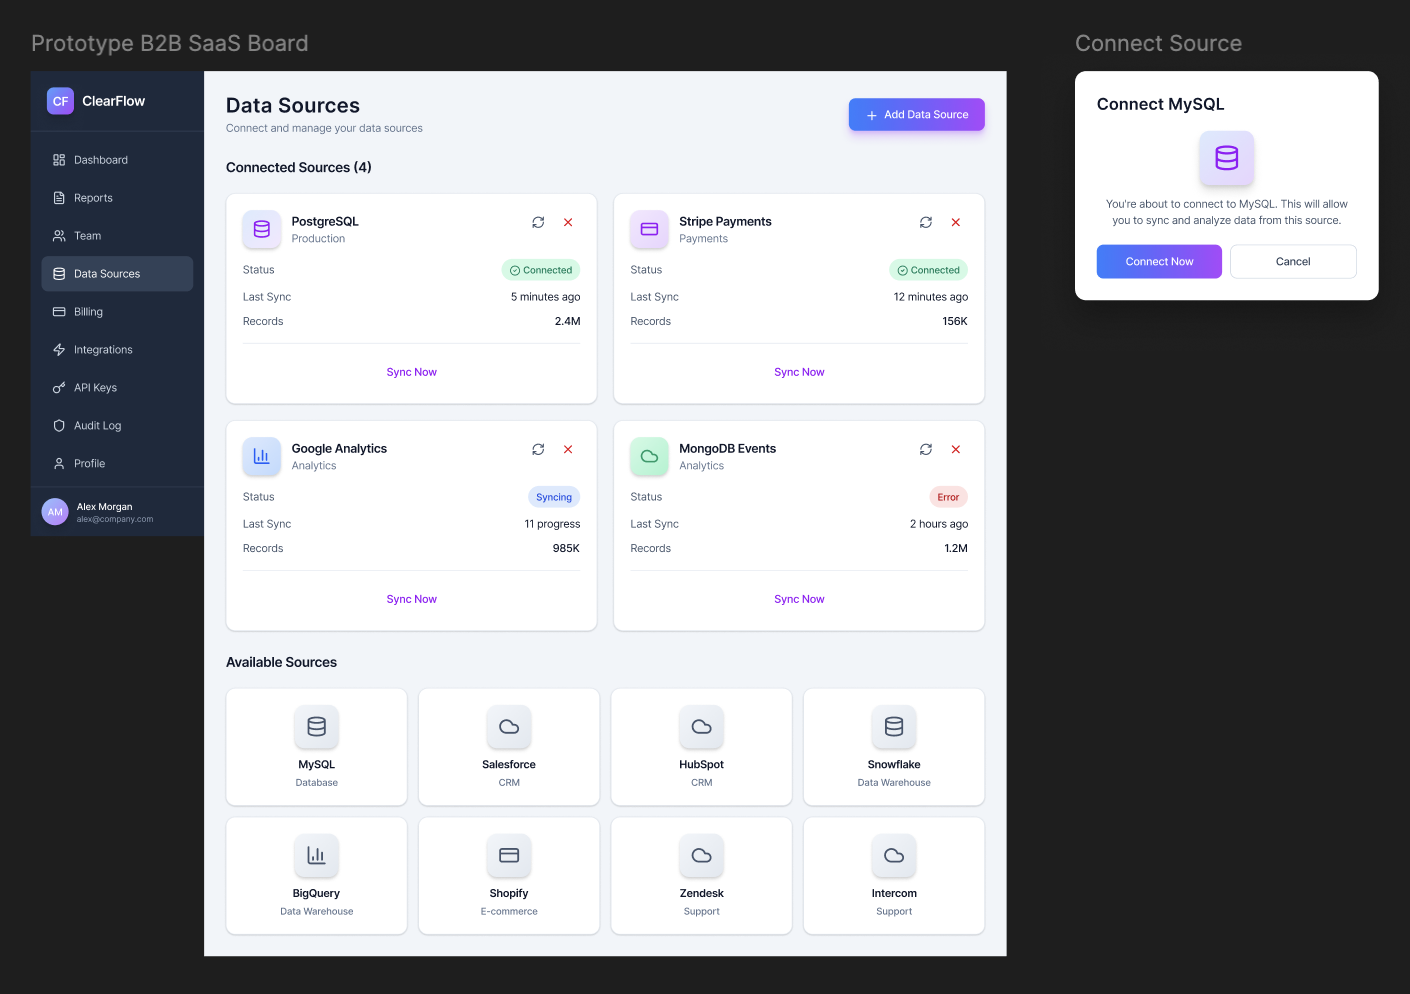Click the 'alex@company.com' email text
Screen dimensions: 1410x994
pyautogui.click(x=115, y=520)
